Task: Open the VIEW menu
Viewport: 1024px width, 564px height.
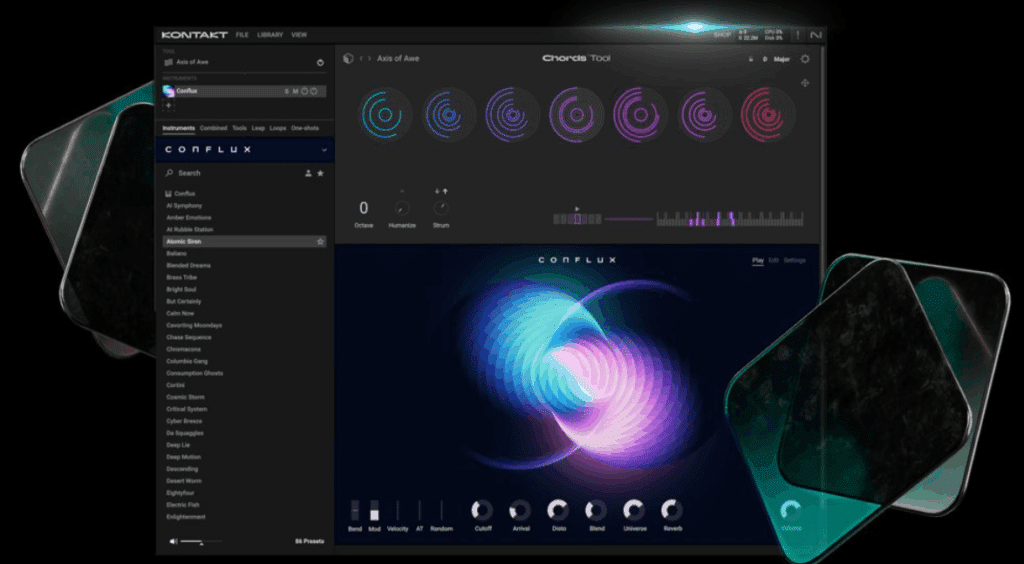Action: point(299,35)
